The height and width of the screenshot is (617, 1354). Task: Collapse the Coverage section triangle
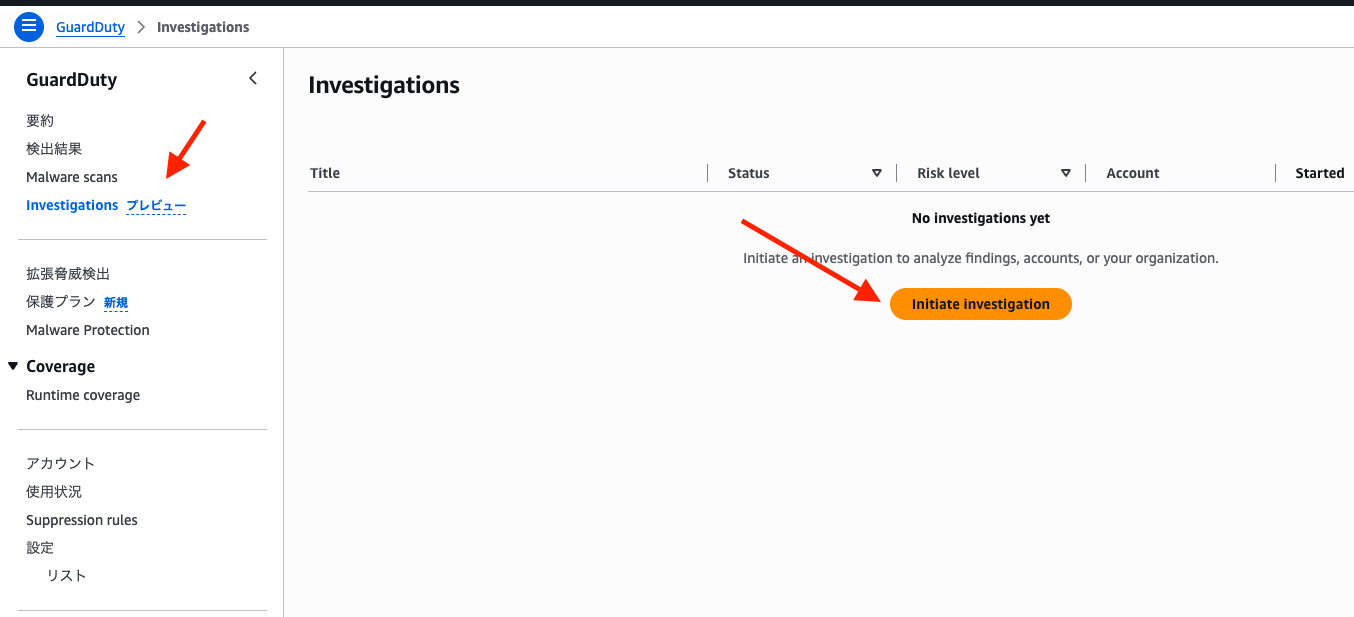point(13,366)
